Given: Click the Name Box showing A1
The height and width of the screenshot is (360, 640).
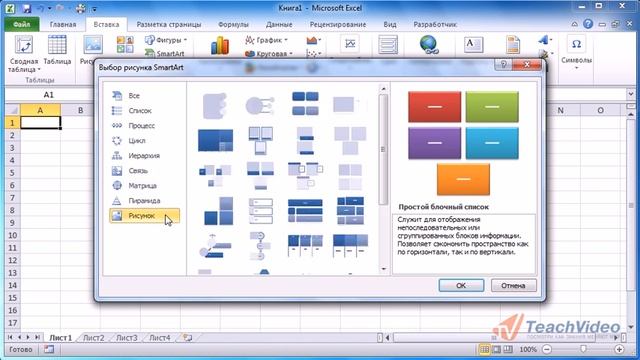Looking at the screenshot, I should 49,95.
